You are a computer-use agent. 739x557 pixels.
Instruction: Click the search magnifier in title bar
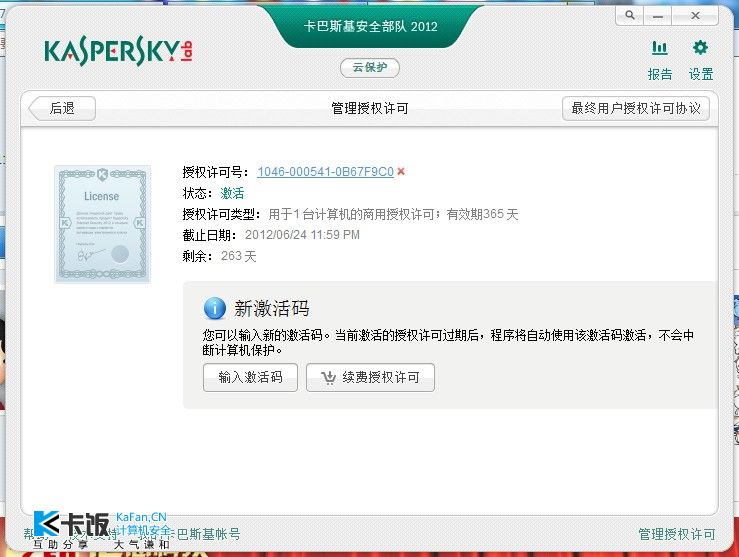(629, 16)
